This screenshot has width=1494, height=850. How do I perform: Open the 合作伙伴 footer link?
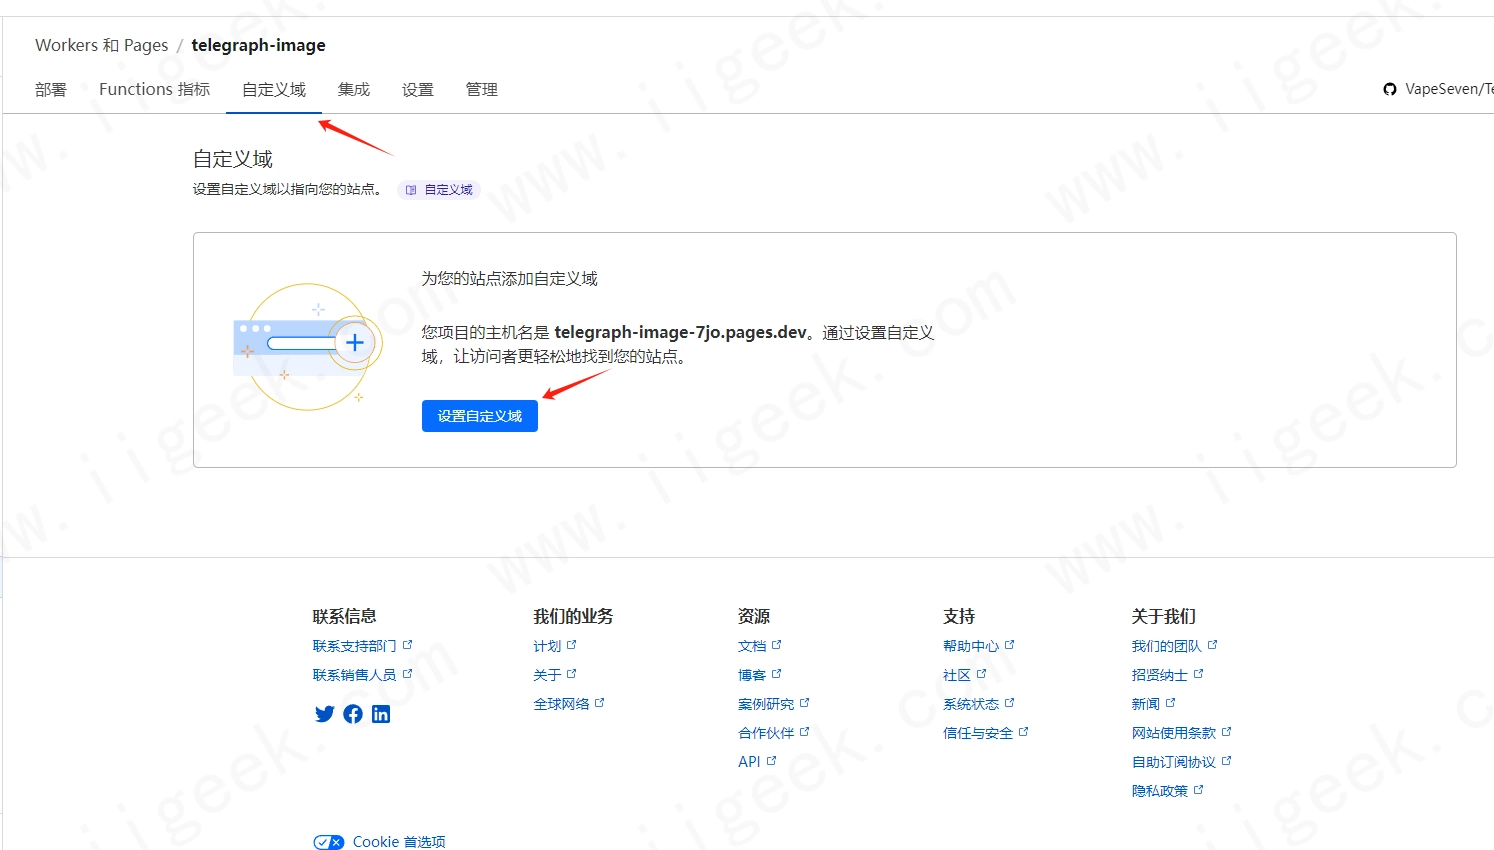[x=774, y=733]
